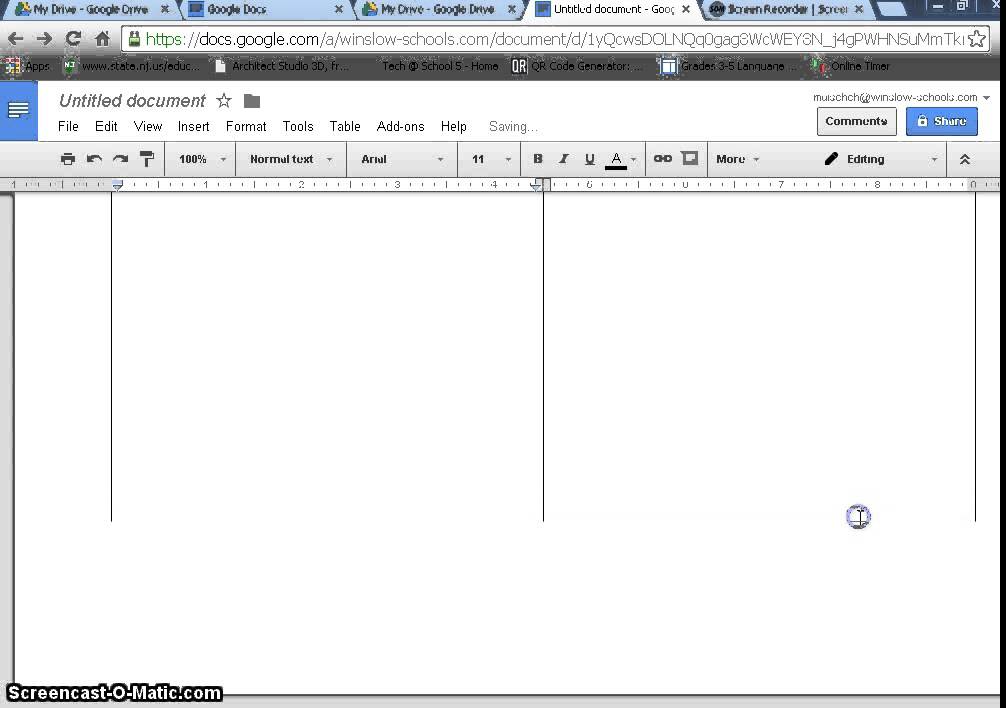Click inside the right table cell
1006x708 pixels.
760,356
